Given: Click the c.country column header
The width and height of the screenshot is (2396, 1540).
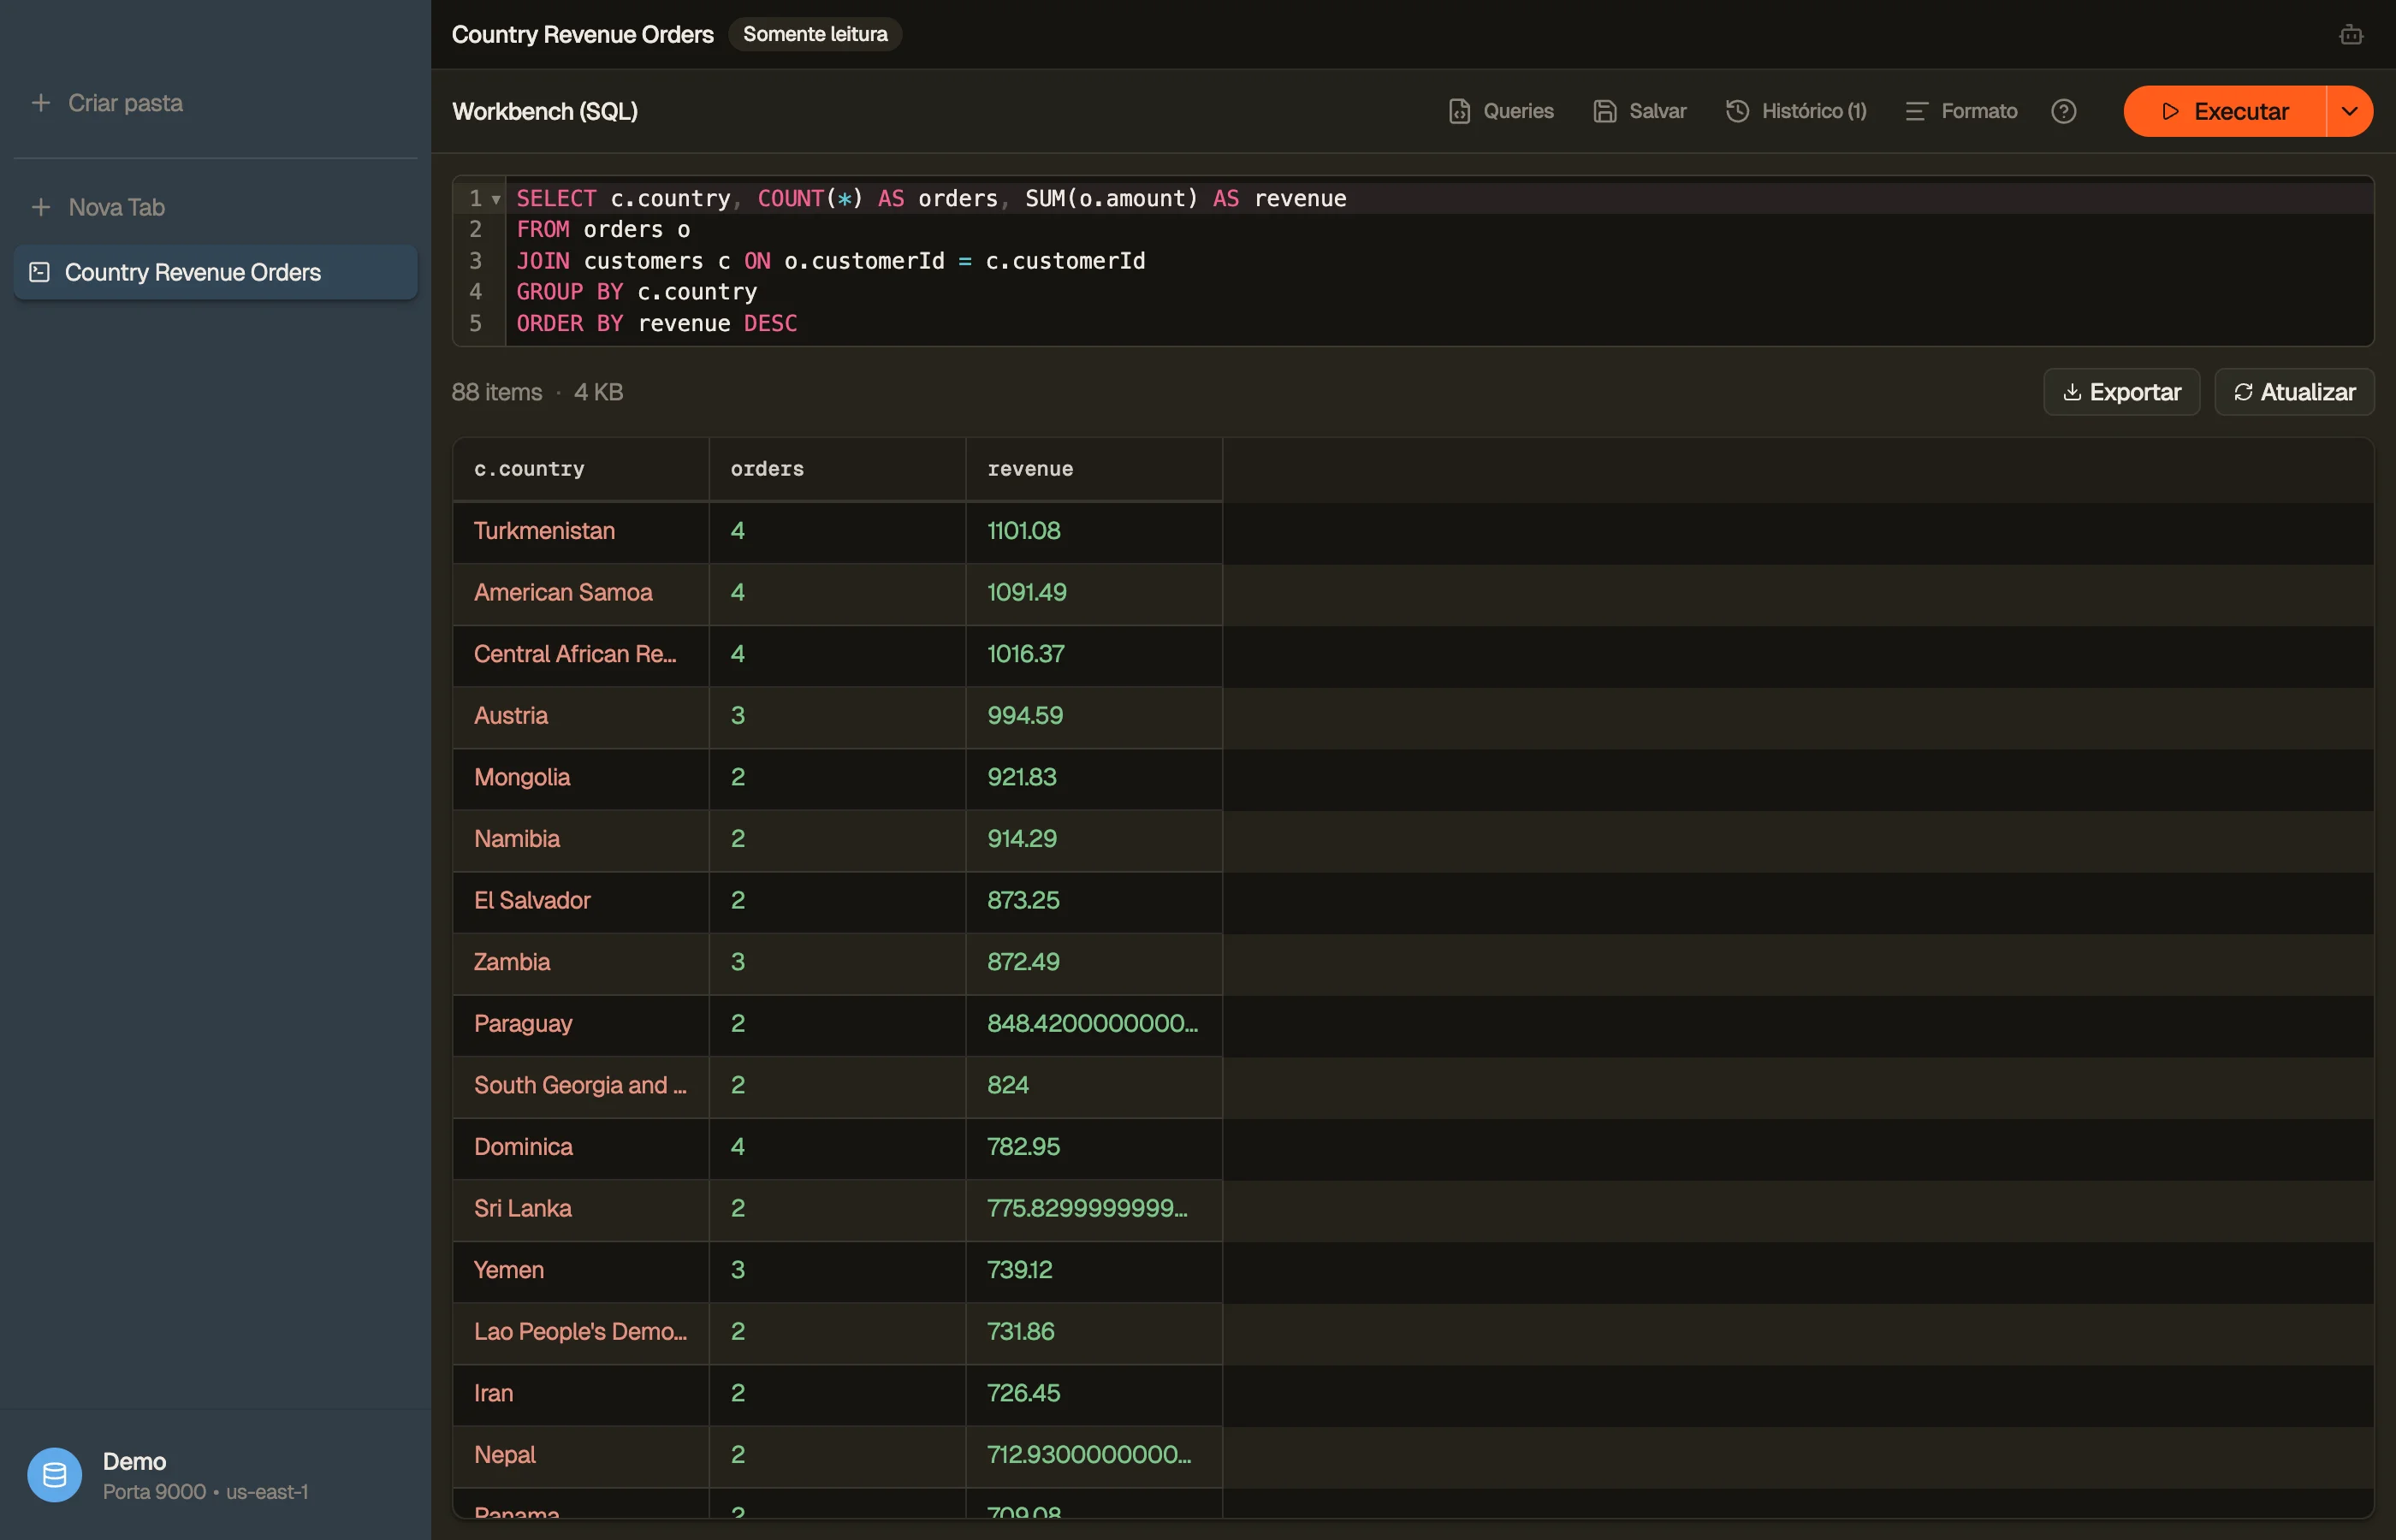Looking at the screenshot, I should tap(581, 469).
